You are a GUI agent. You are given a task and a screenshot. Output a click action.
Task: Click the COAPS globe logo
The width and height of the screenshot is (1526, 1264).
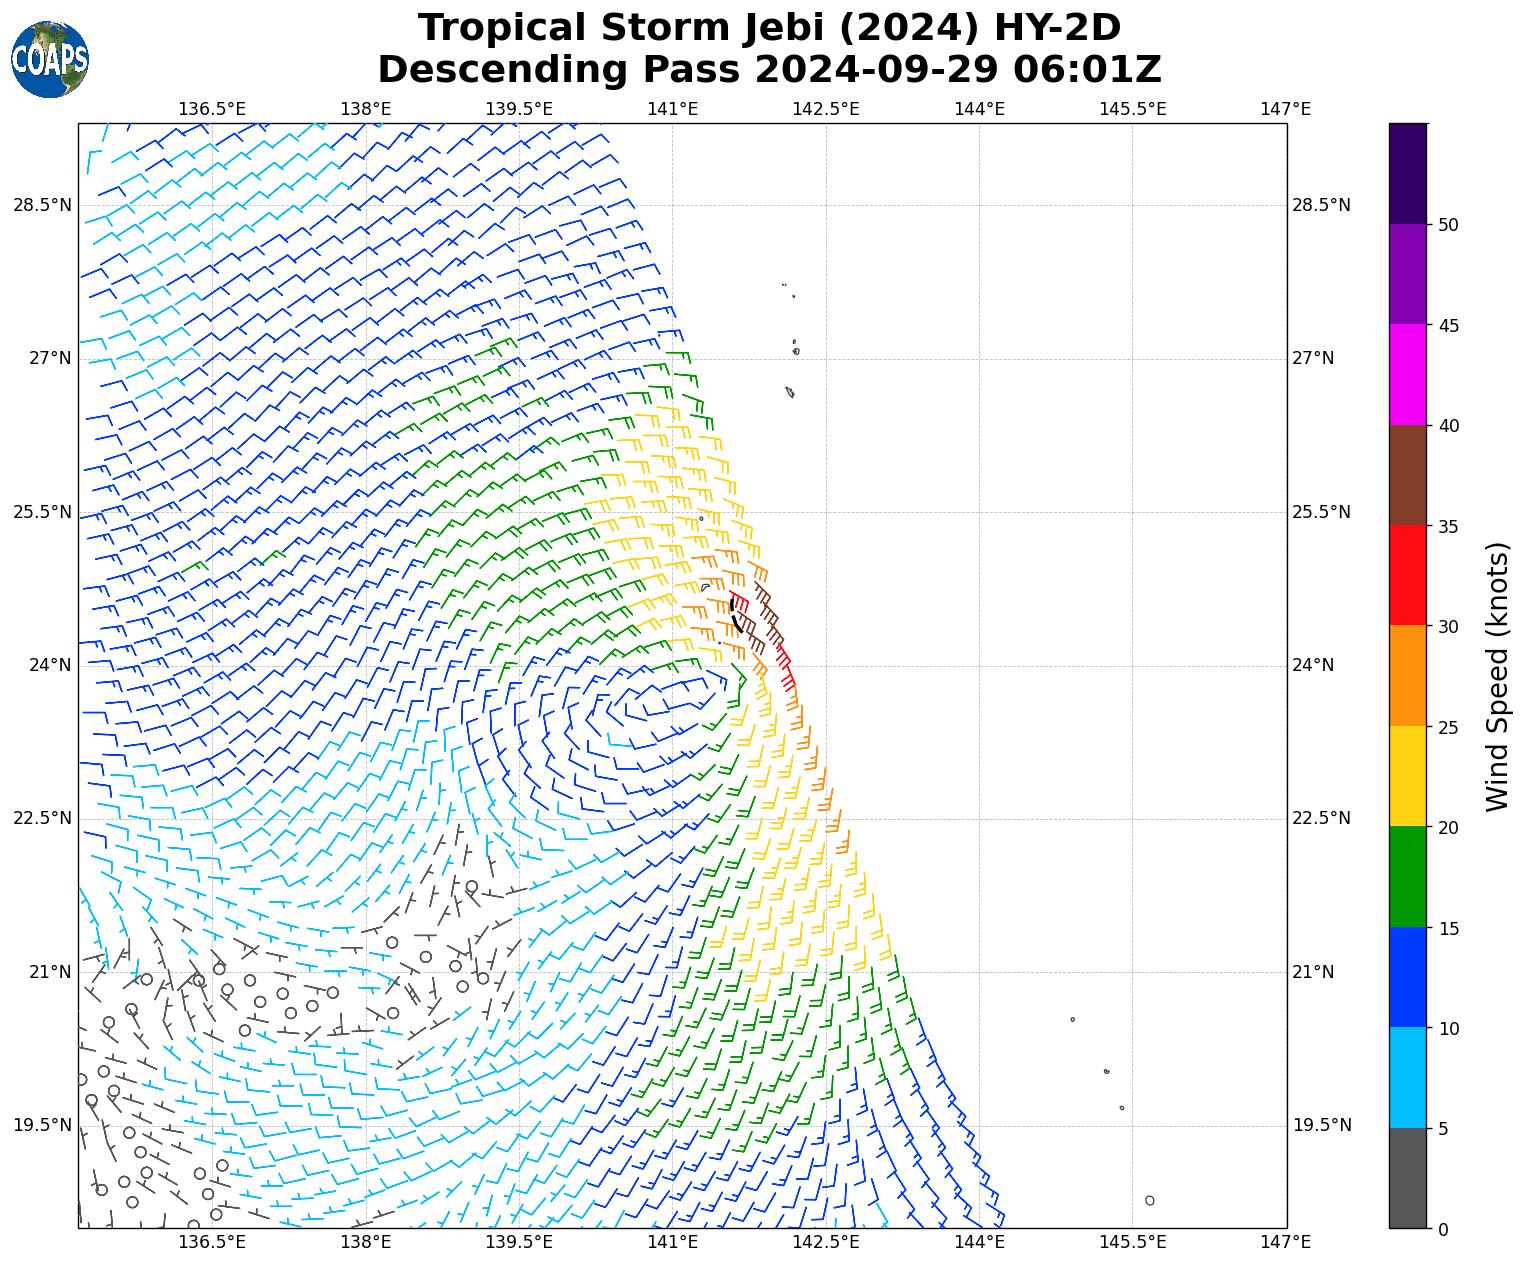click(50, 59)
